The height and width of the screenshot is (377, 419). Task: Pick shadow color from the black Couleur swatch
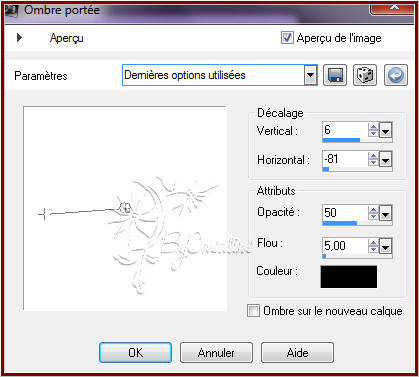pos(349,276)
